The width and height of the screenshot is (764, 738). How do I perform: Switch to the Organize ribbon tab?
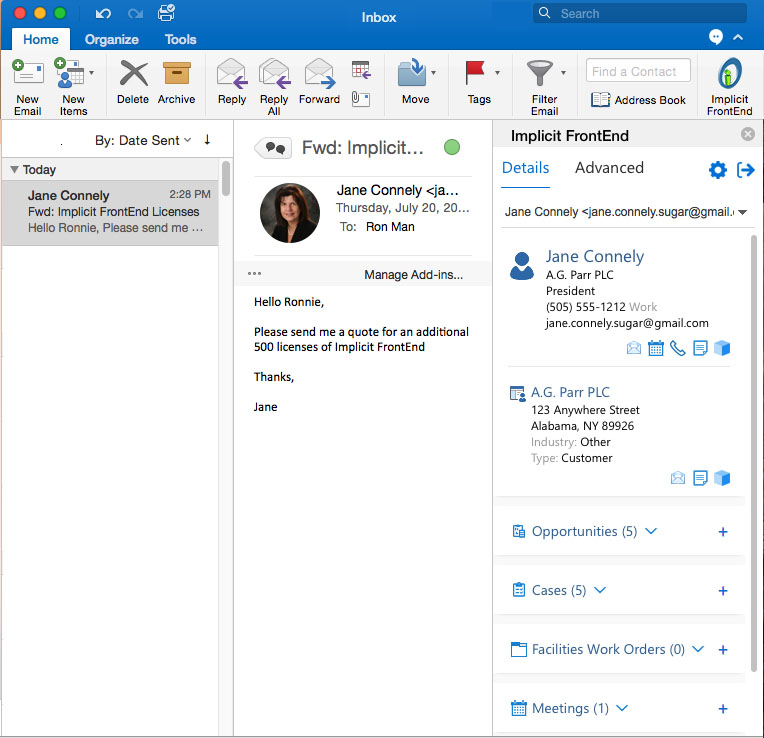[111, 40]
